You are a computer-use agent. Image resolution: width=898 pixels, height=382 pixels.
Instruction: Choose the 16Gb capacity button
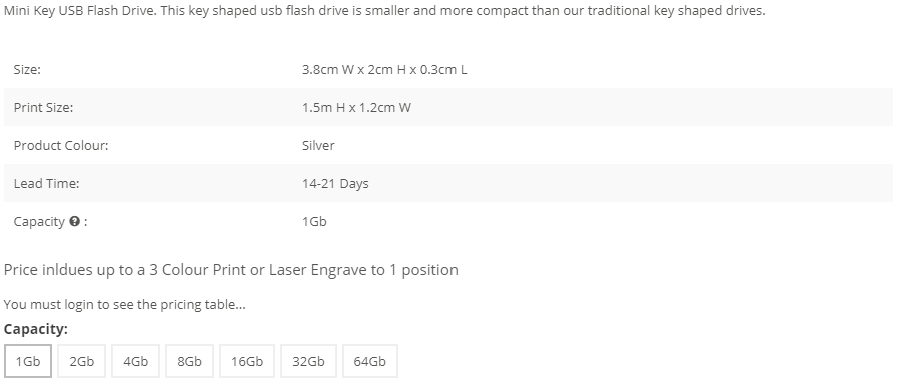coord(247,361)
